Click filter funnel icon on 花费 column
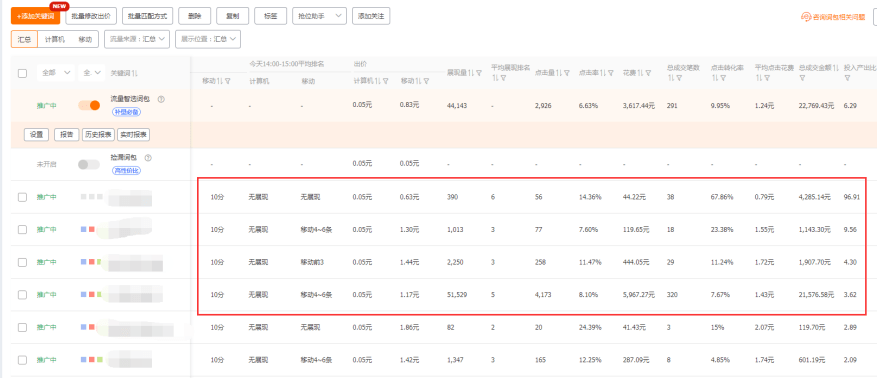The width and height of the screenshot is (878, 378). 649,73
